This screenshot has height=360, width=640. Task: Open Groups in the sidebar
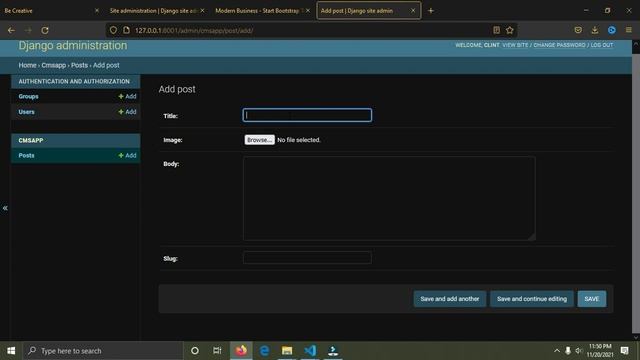click(x=28, y=96)
